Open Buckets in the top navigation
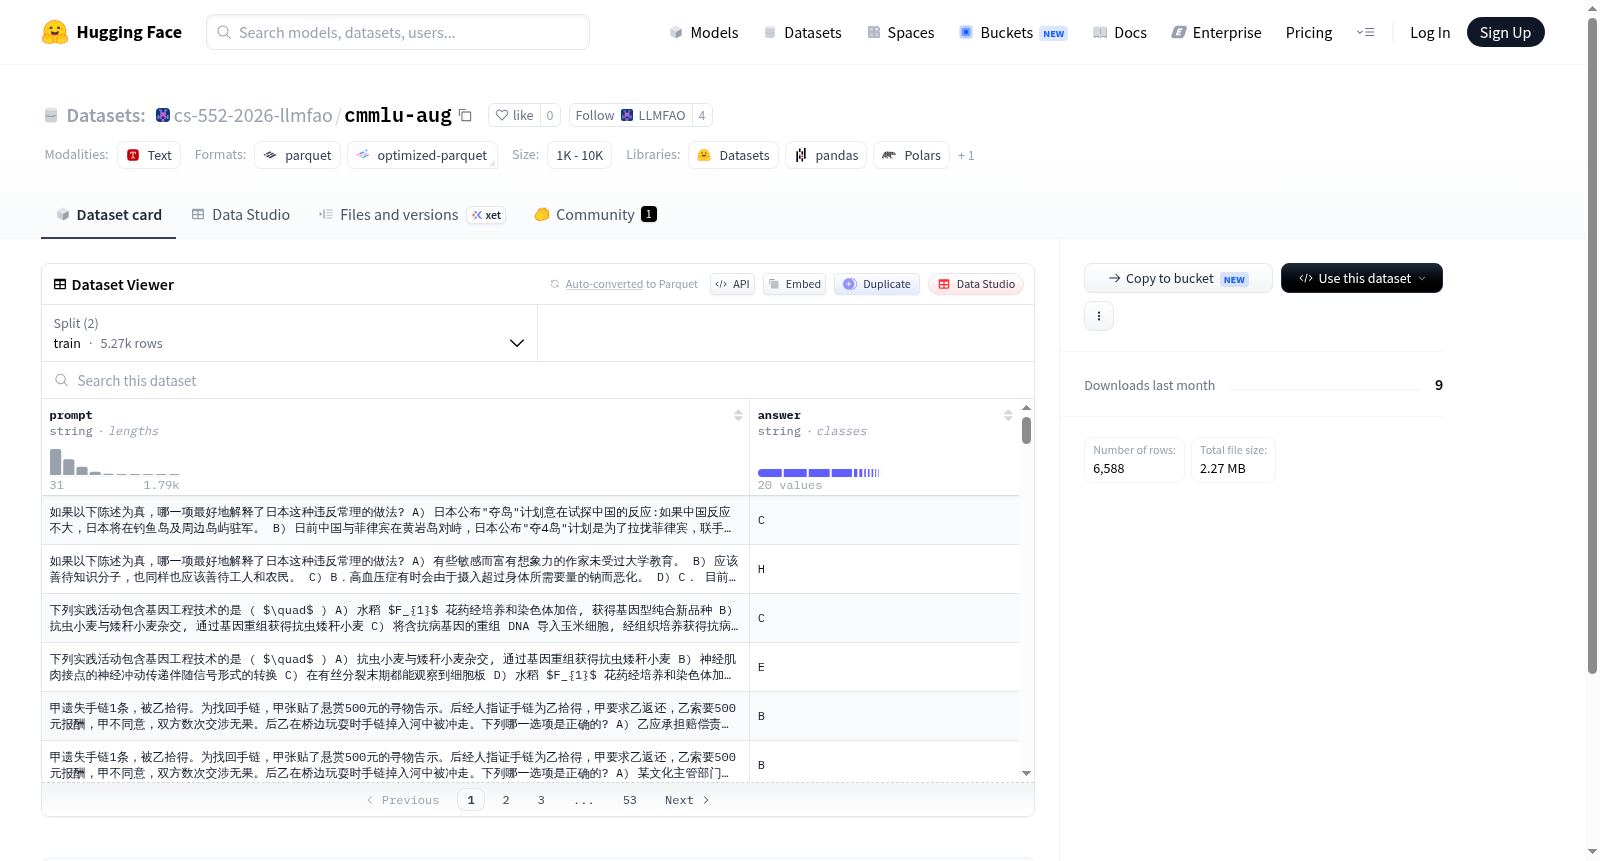 coord(1013,32)
